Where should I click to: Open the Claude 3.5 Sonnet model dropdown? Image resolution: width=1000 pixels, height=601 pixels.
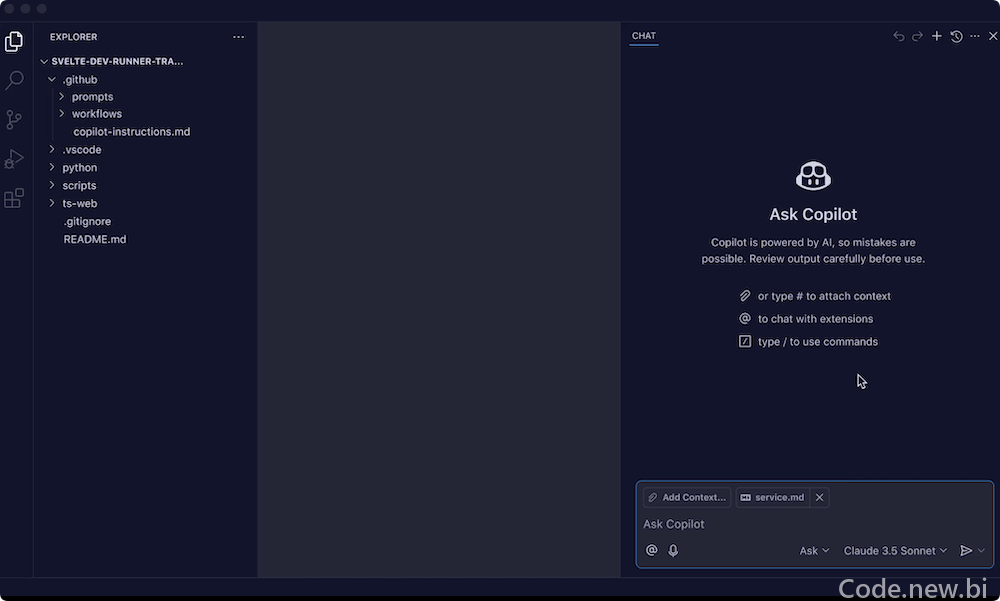click(895, 551)
